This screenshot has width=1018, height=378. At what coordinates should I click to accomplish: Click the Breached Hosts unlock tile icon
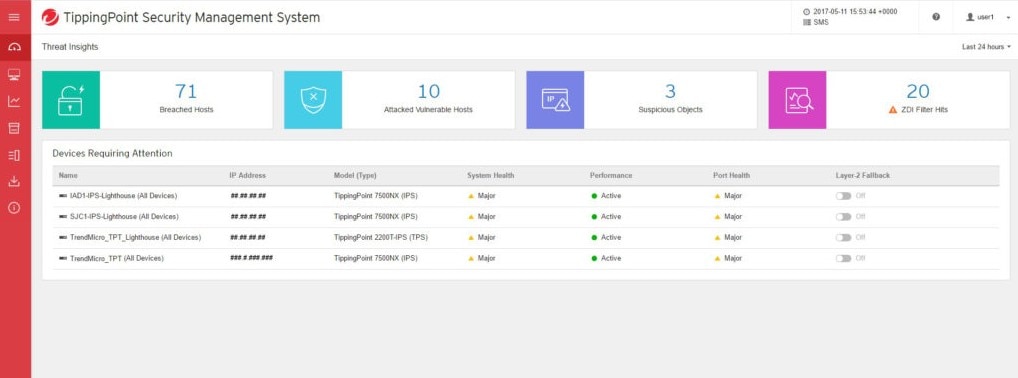point(71,100)
